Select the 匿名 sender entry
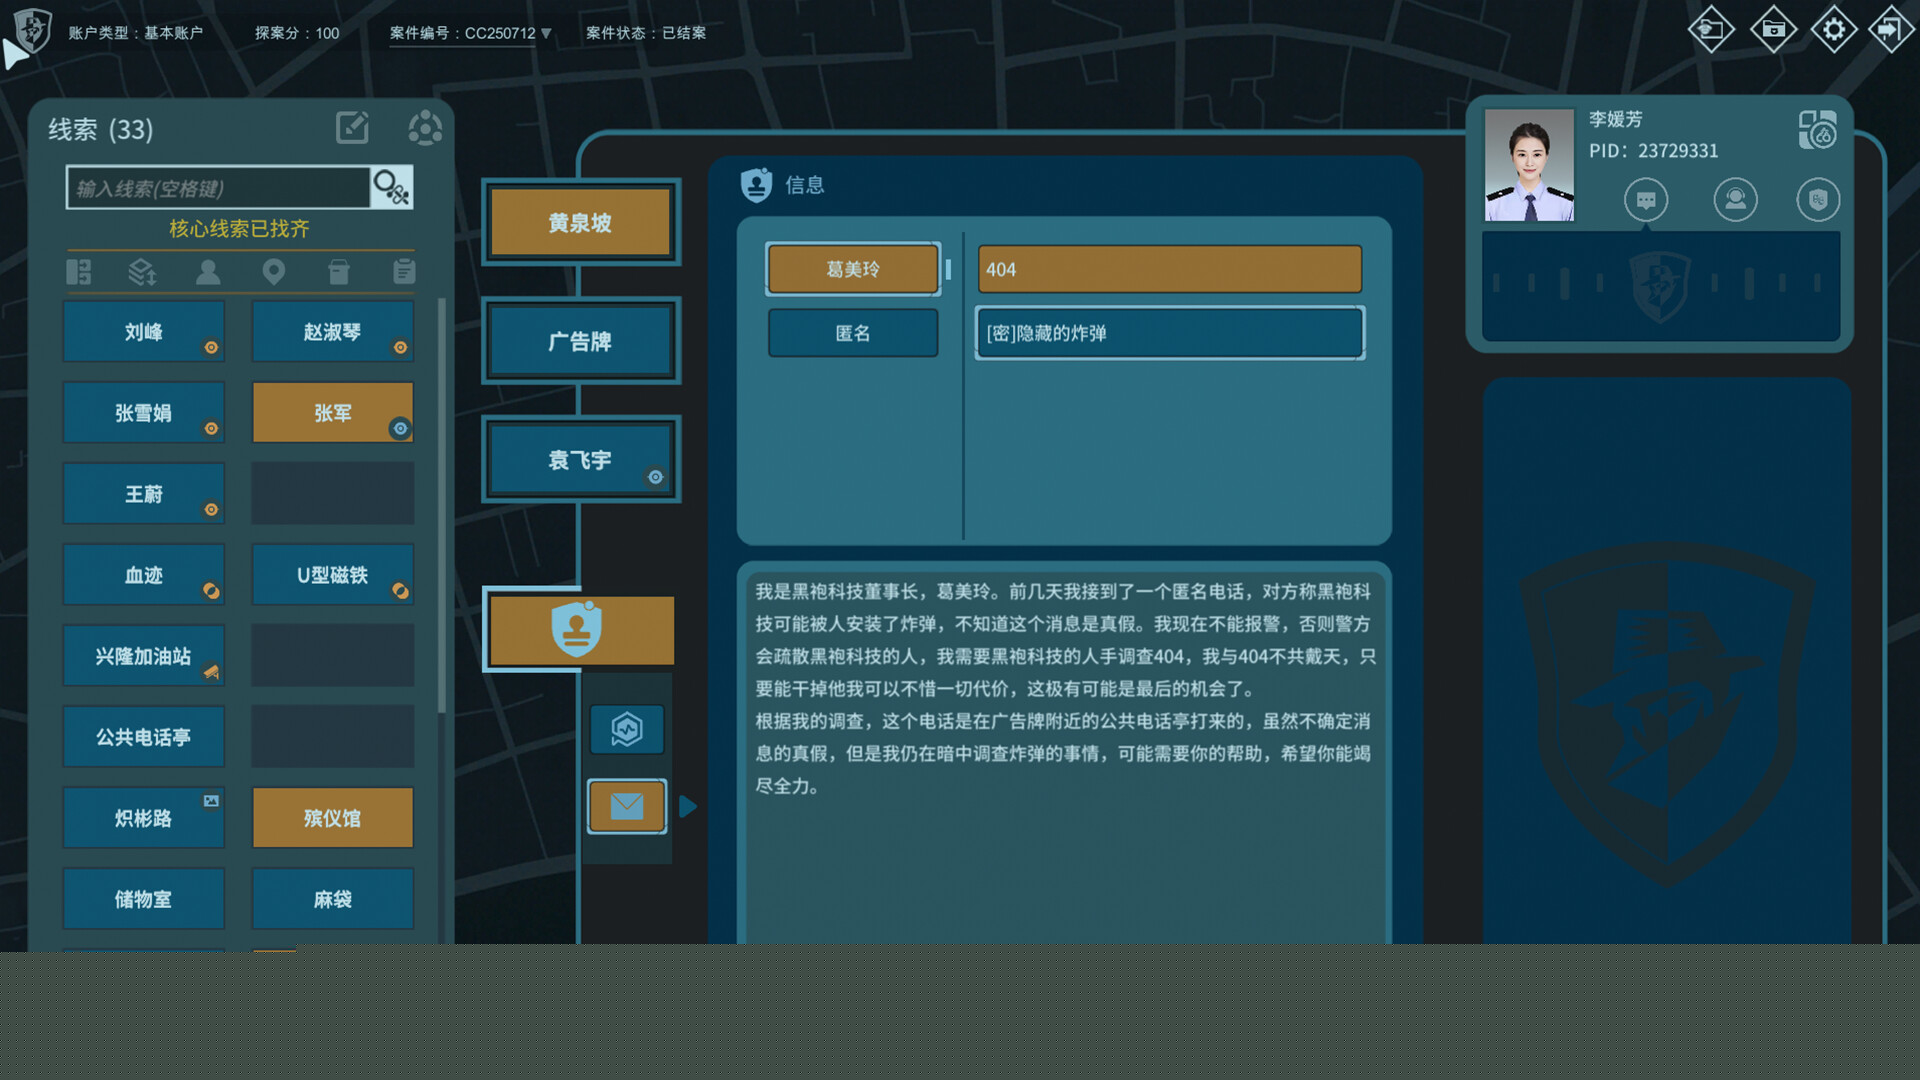This screenshot has width=1920, height=1080. pyautogui.click(x=853, y=333)
